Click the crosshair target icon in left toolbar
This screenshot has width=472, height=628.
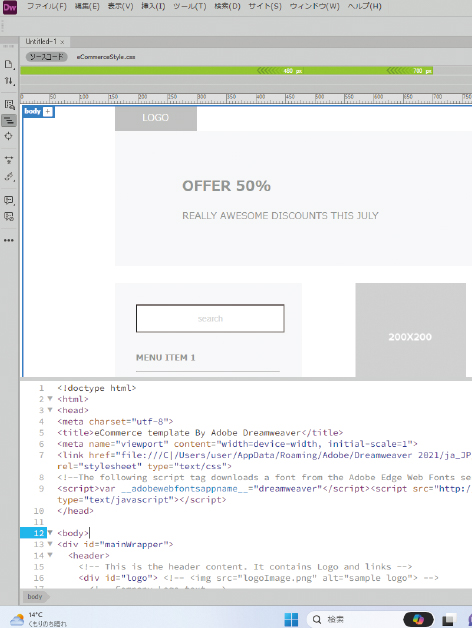tap(9, 136)
